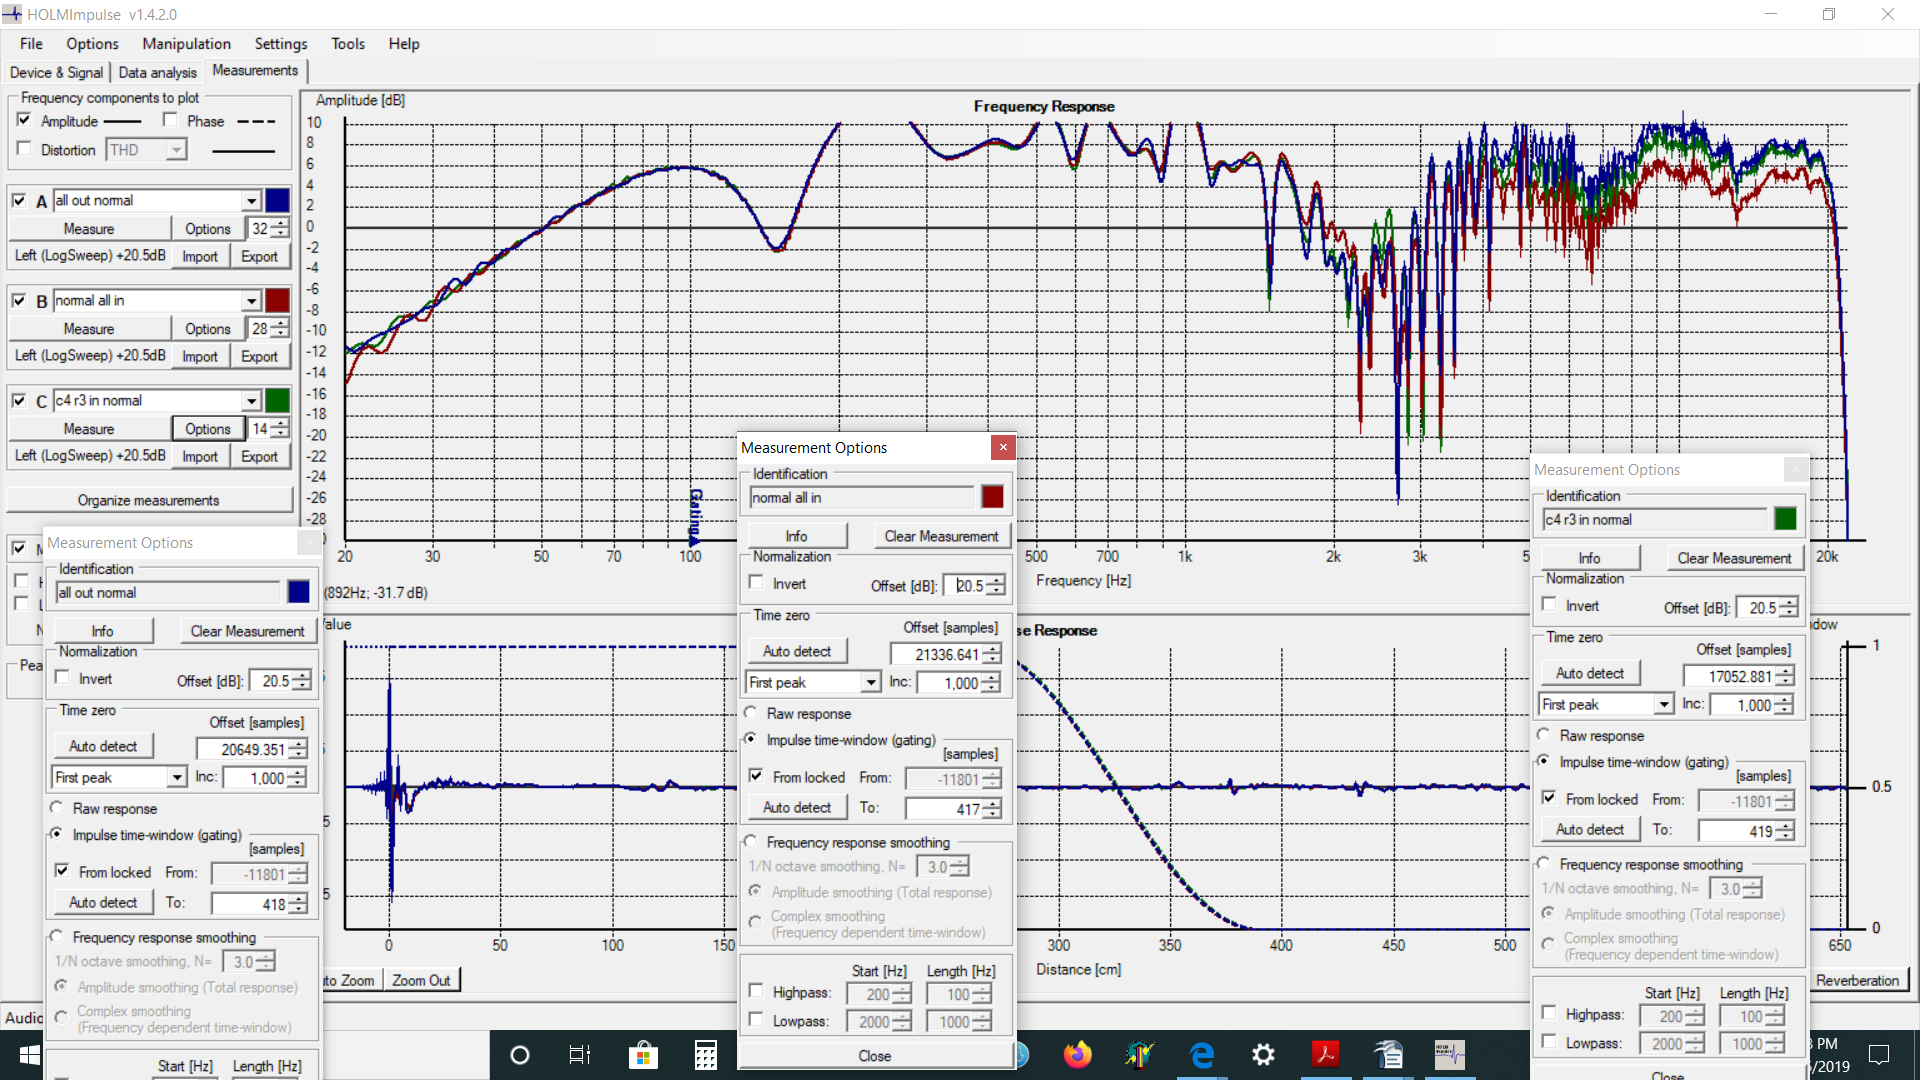Screen dimensions: 1920x1080
Task: Toggle Amplitude component checkbox
Action: point(24,120)
